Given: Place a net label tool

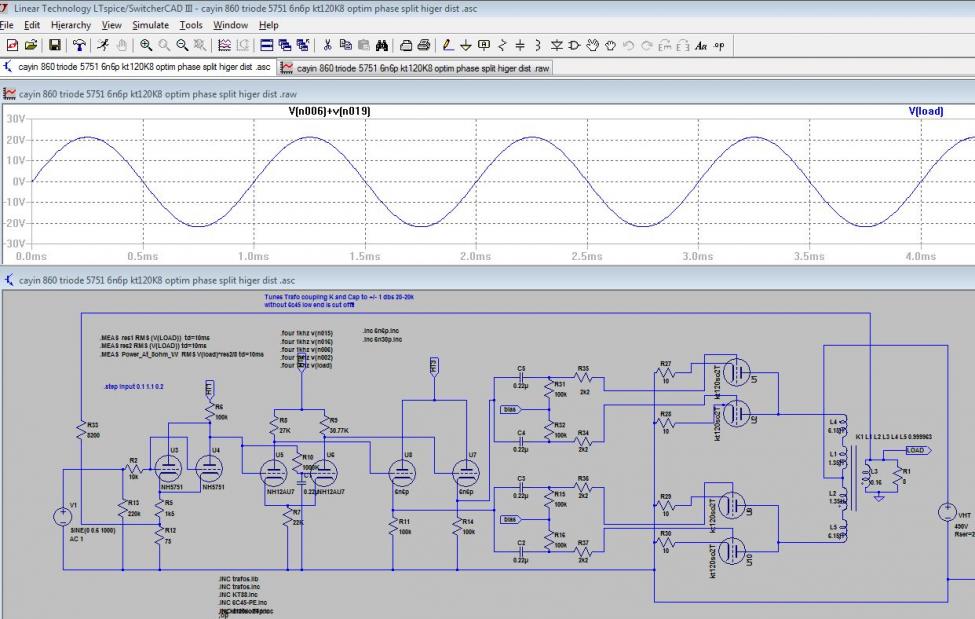Looking at the screenshot, I should [x=484, y=45].
